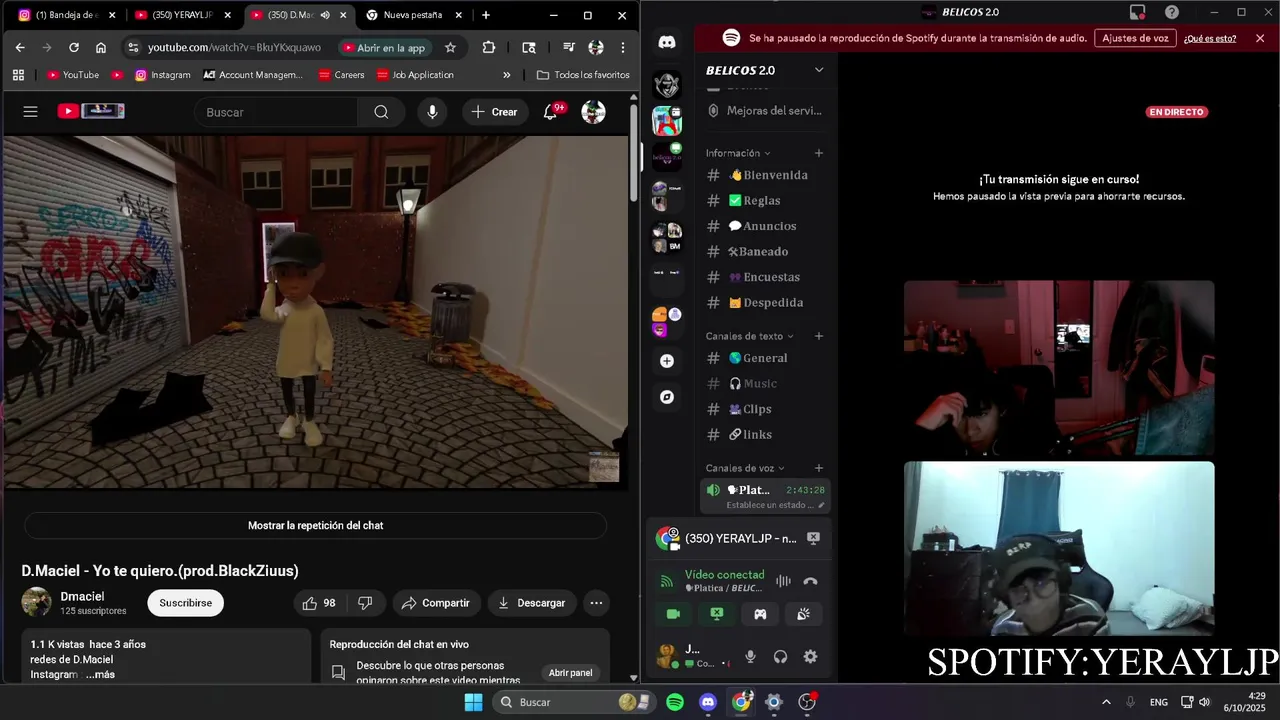The height and width of the screenshot is (720, 1280).
Task: Go to Chrome home page
Action: pyautogui.click(x=101, y=47)
